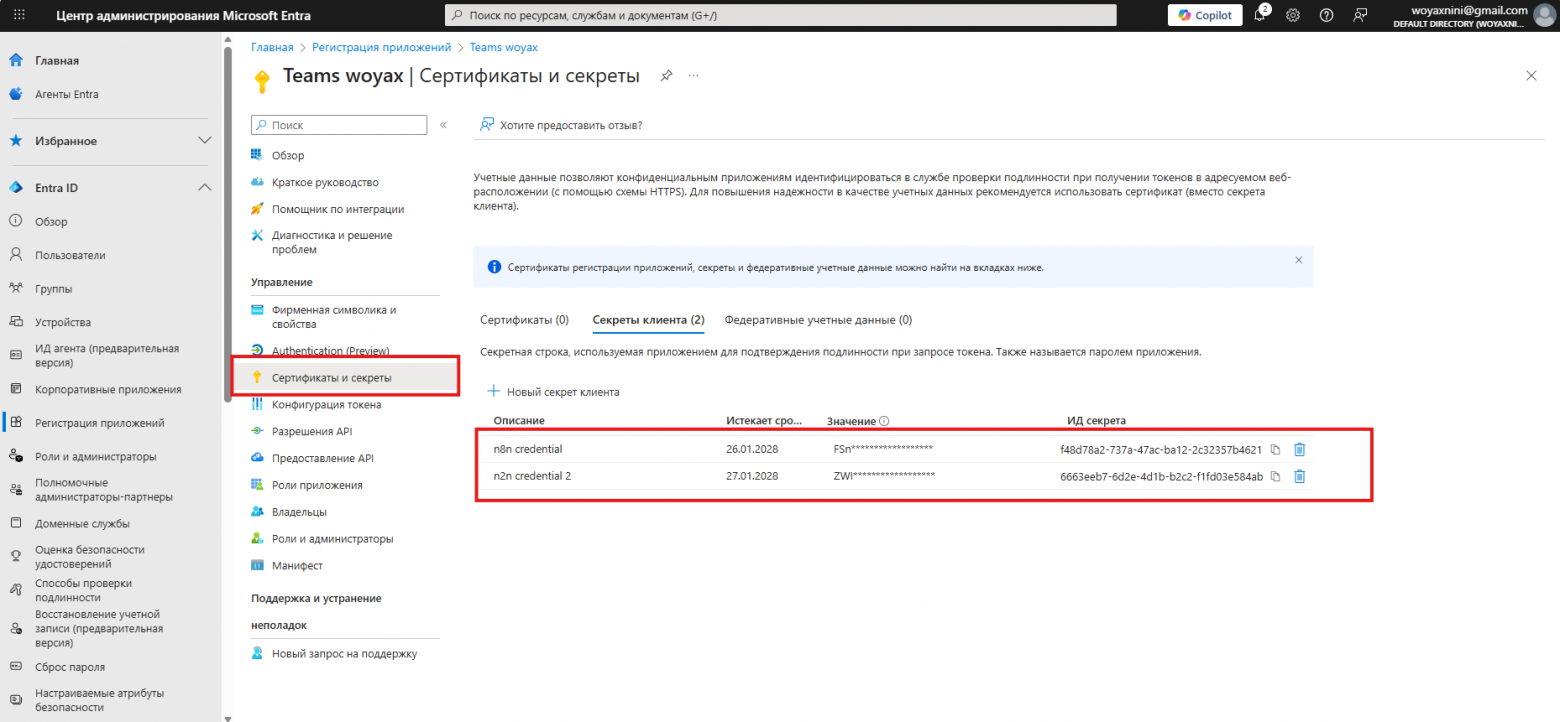Image resolution: width=1560 pixels, height=722 pixels.
Task: Dismiss the blue info banner
Action: click(1298, 260)
